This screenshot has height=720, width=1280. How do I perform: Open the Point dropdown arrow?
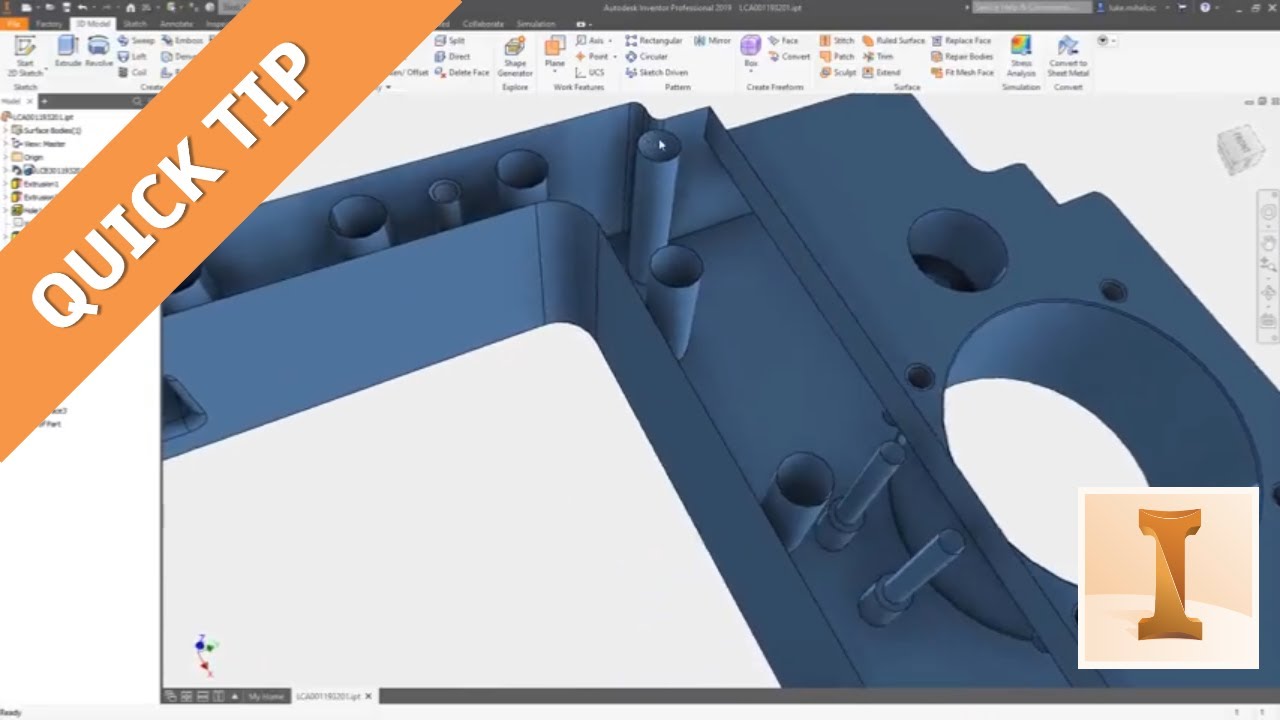pos(613,57)
